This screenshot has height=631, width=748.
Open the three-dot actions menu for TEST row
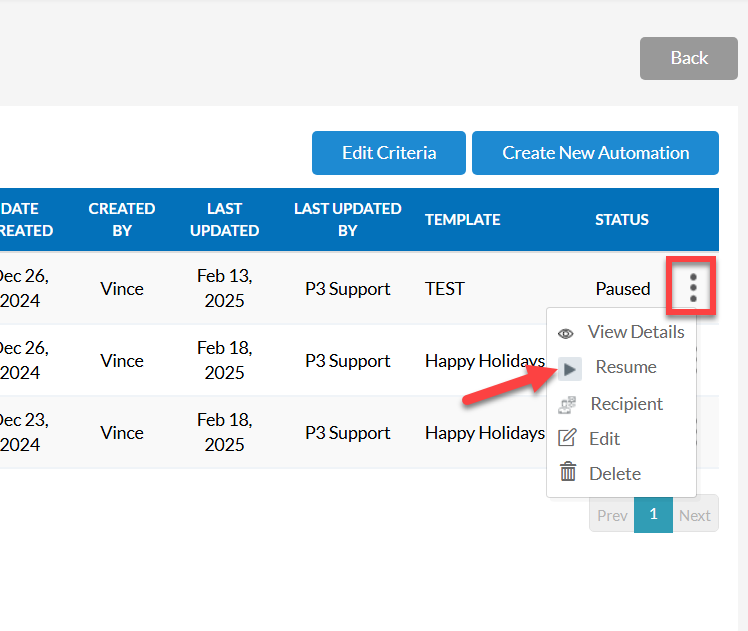pyautogui.click(x=693, y=288)
